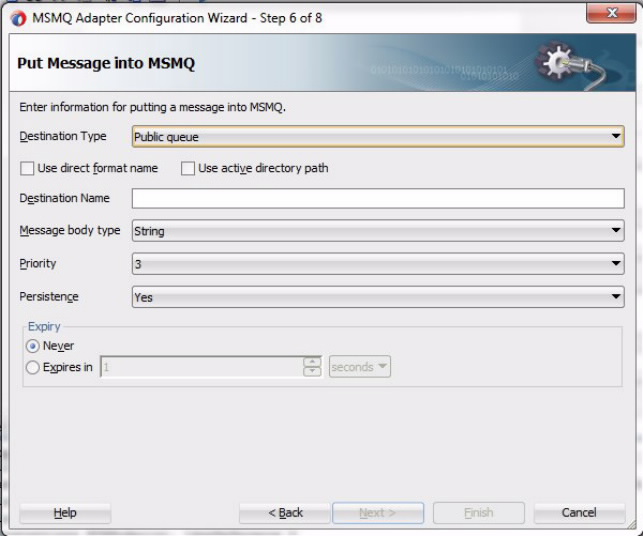Click the Put Message into MSMQ heading

(x=106, y=63)
